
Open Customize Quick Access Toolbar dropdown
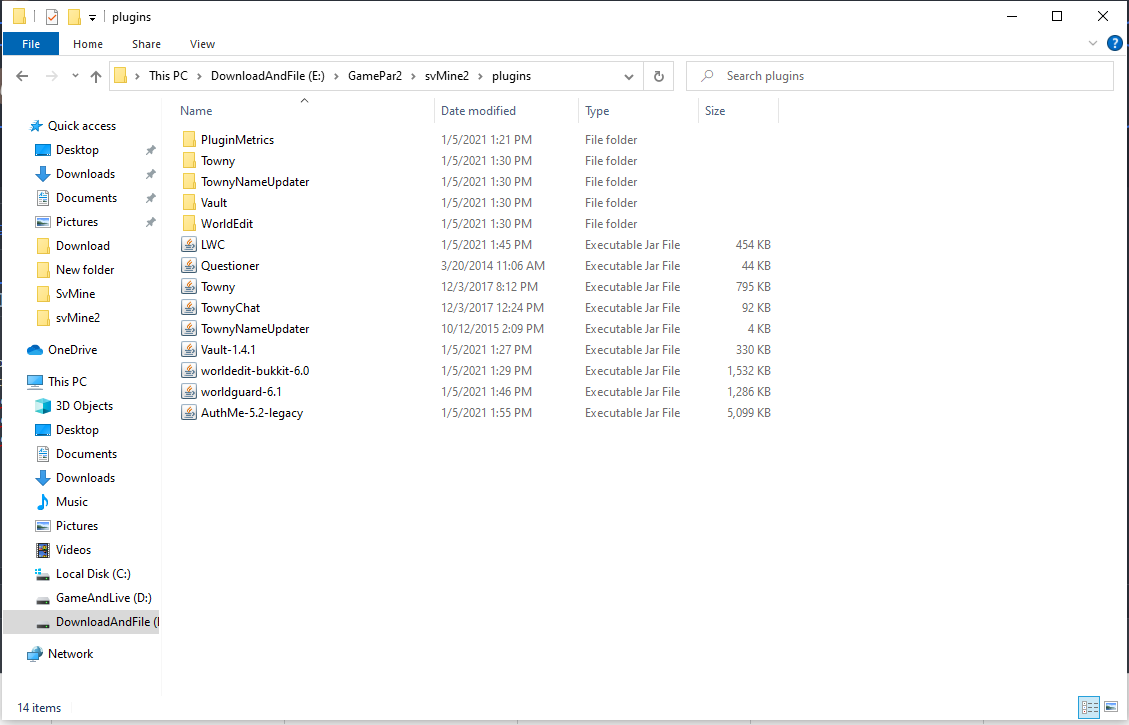[x=92, y=17]
